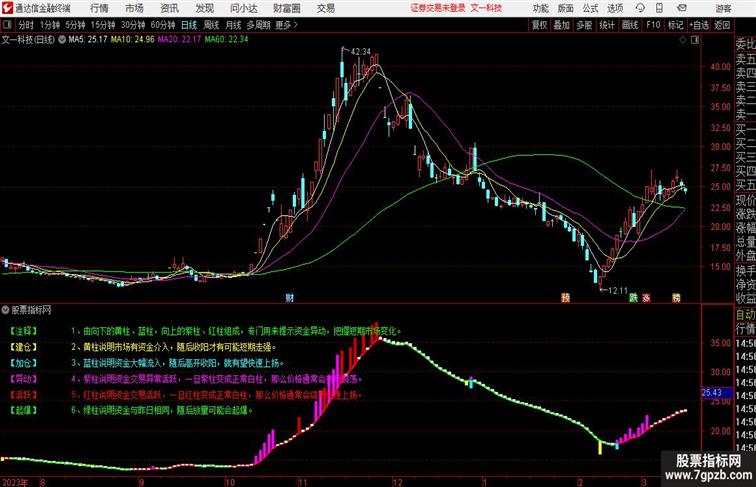Click 证券交易未登录 login link
The width and height of the screenshot is (756, 487).
pos(438,8)
